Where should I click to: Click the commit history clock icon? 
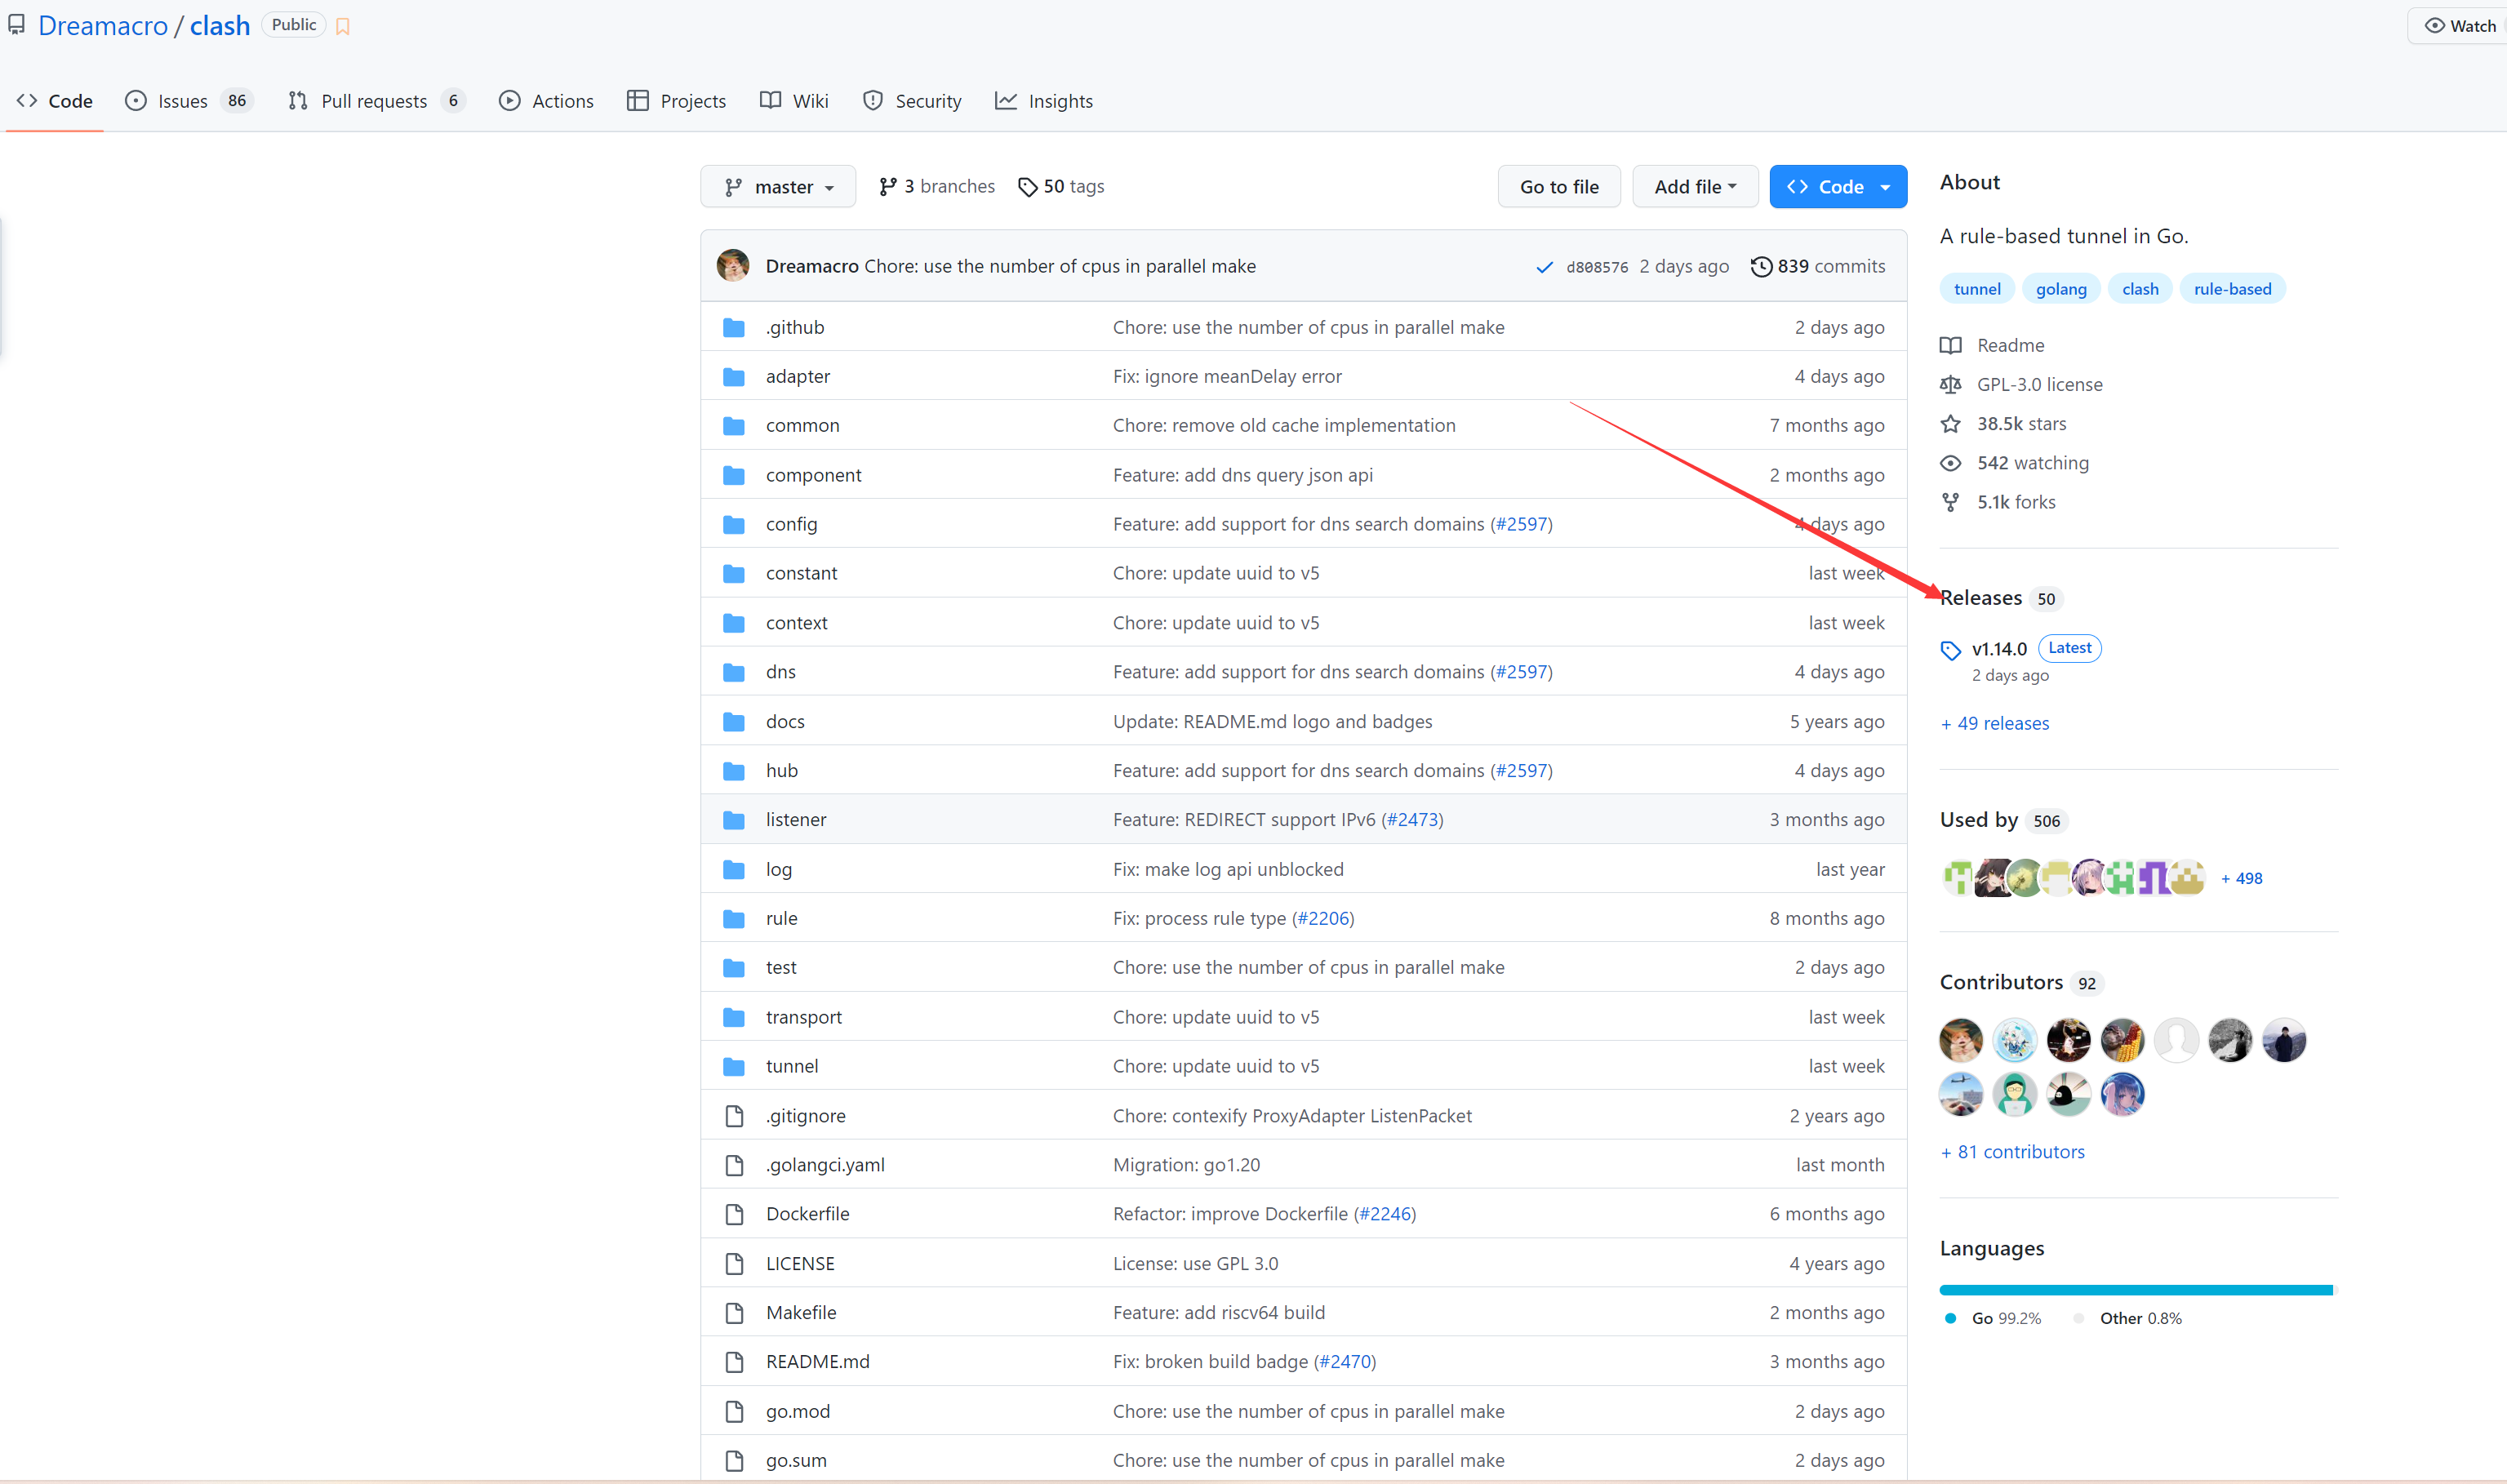pyautogui.click(x=1761, y=267)
